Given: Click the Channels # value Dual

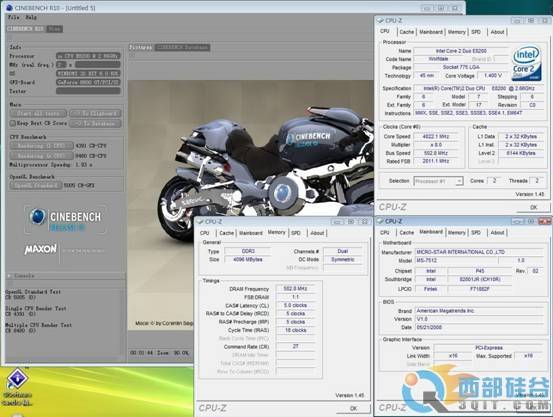Looking at the screenshot, I should point(343,251).
